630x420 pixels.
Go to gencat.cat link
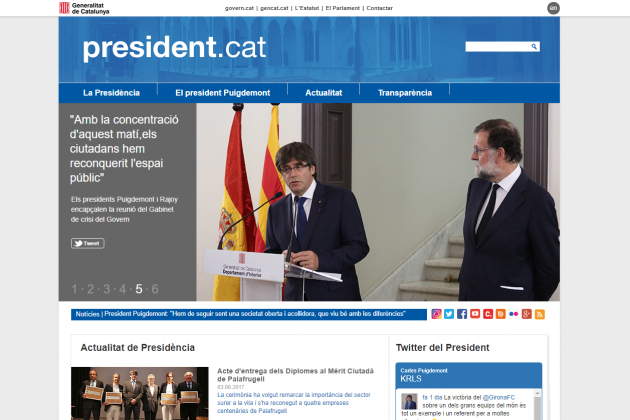[x=274, y=8]
